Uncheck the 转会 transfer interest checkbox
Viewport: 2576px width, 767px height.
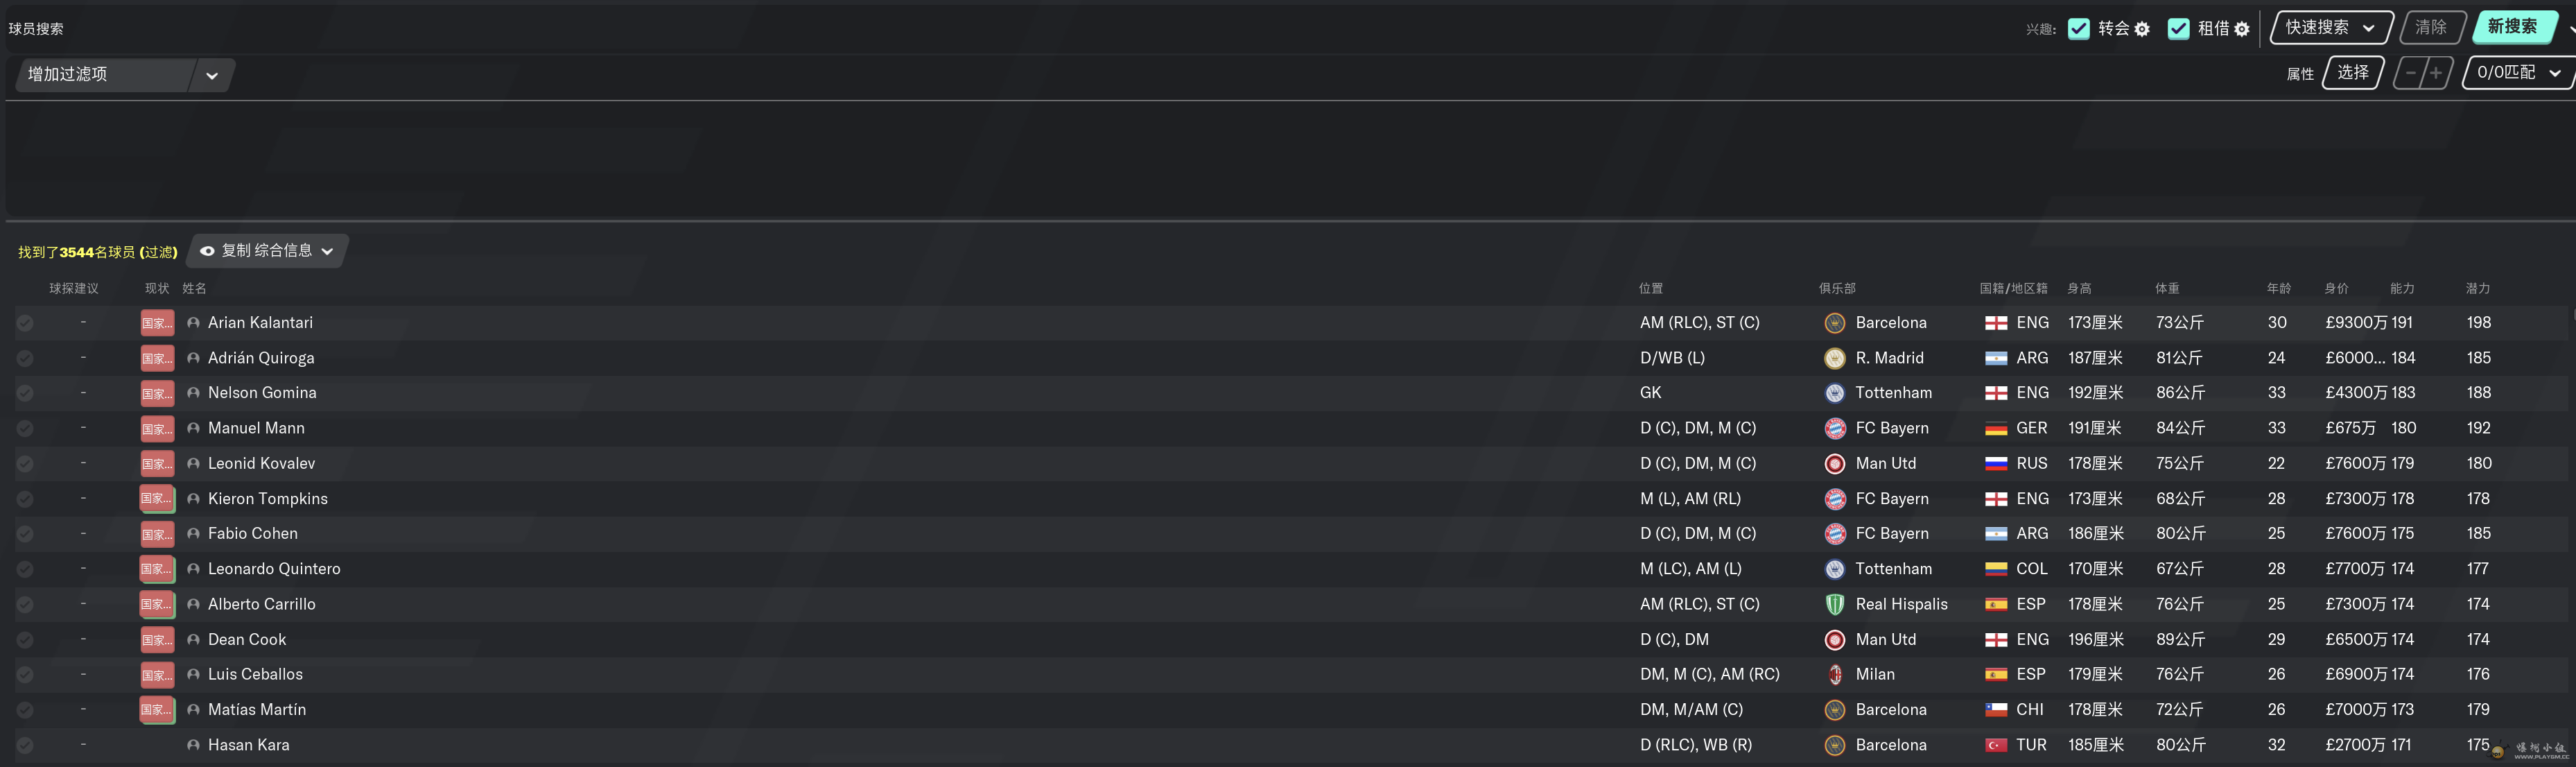pyautogui.click(x=2078, y=29)
